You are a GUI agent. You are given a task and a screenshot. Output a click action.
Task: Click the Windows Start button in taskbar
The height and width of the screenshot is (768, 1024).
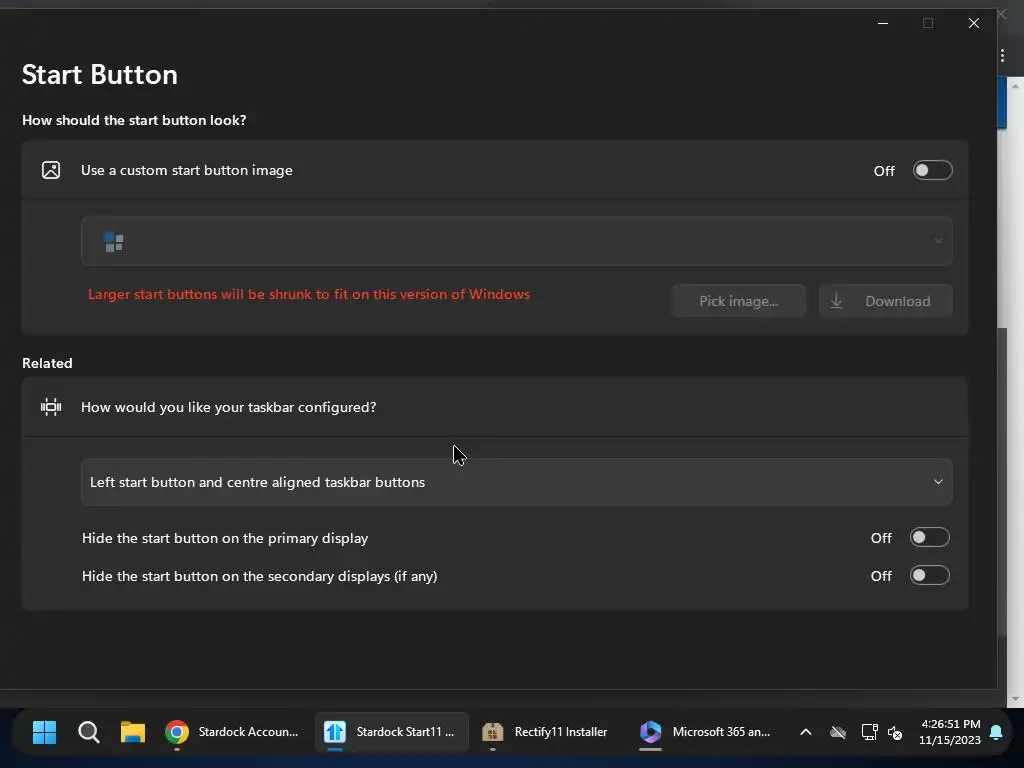pyautogui.click(x=44, y=732)
